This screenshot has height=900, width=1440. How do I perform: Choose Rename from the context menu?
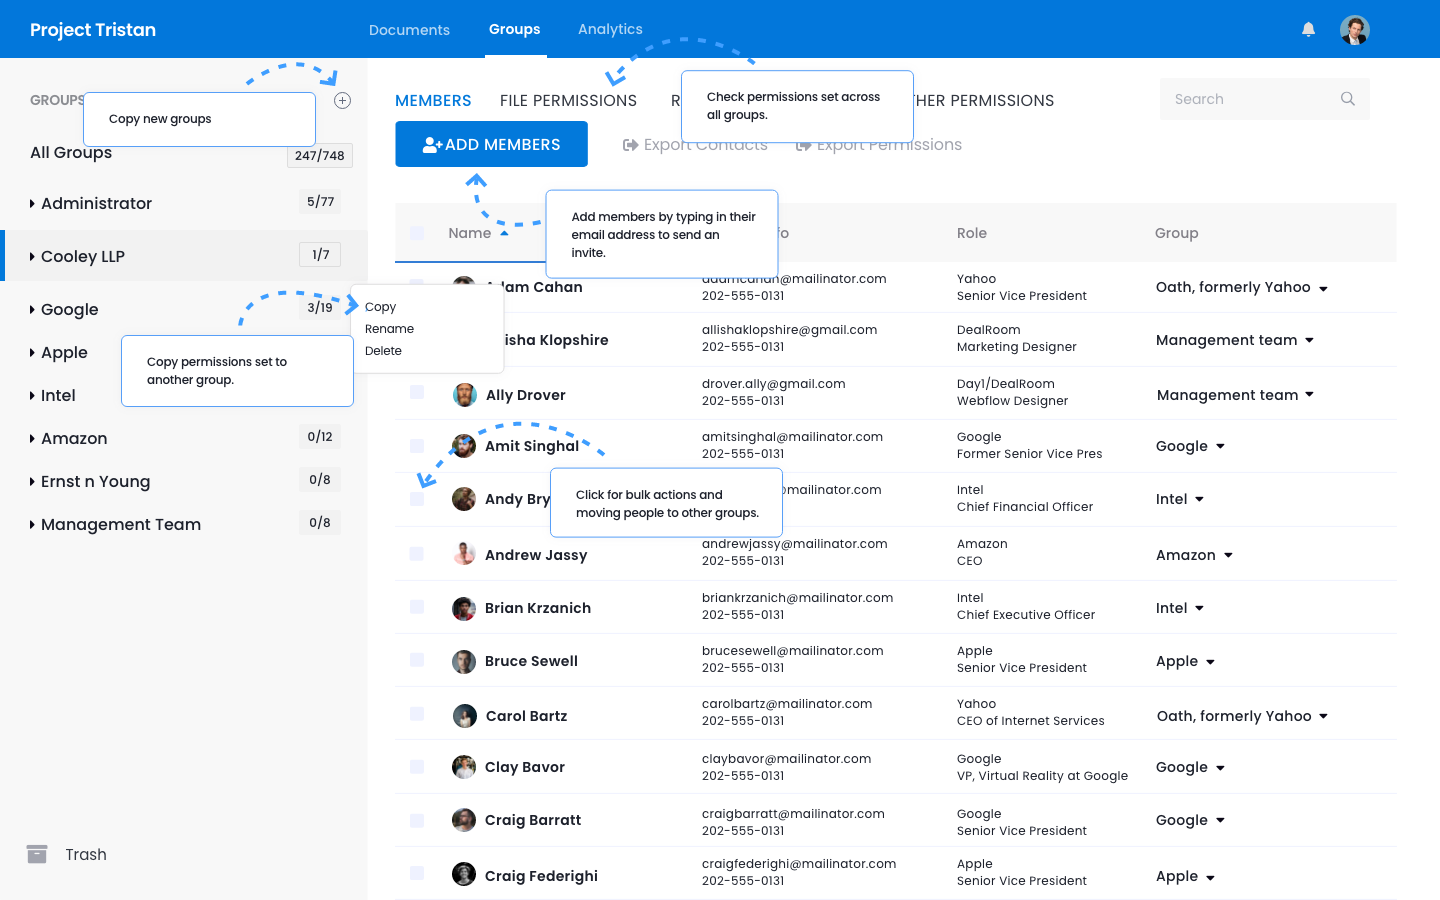tap(389, 329)
